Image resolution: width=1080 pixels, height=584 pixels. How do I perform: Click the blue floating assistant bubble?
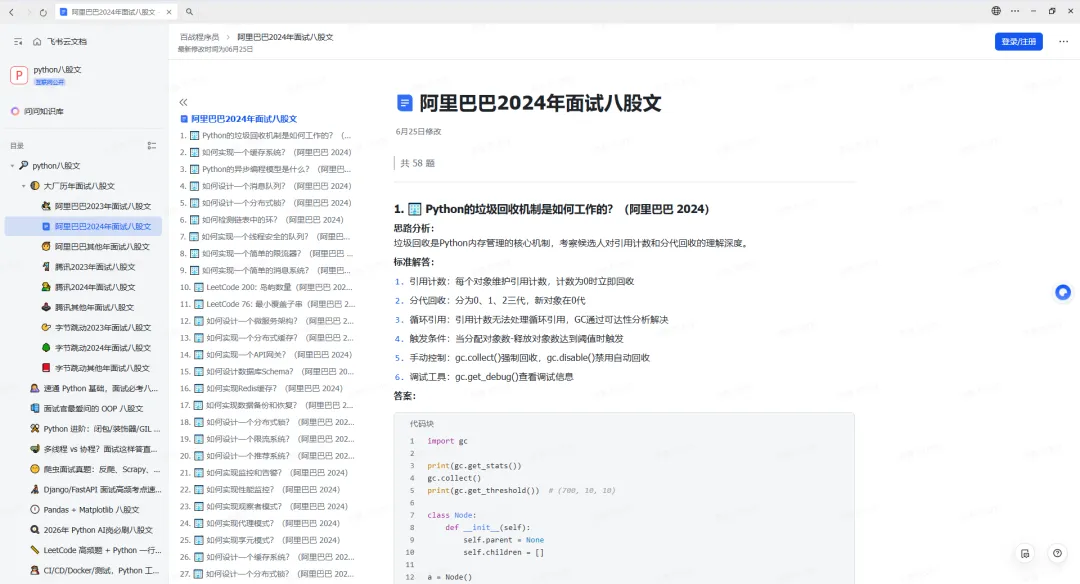(x=1063, y=293)
